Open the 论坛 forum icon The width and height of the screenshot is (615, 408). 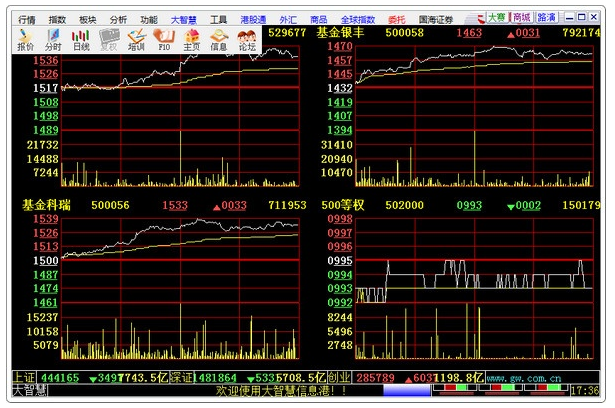point(247,40)
